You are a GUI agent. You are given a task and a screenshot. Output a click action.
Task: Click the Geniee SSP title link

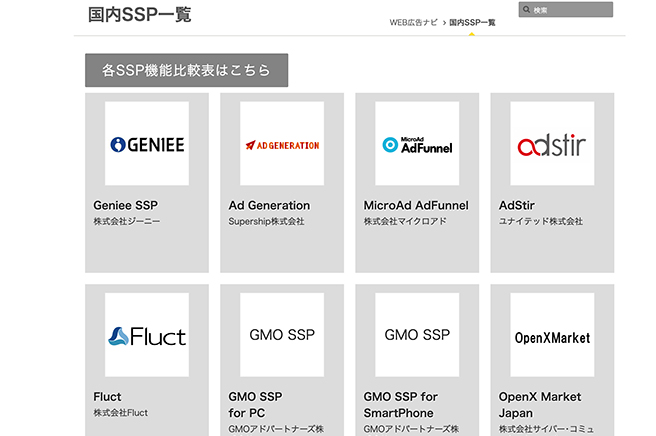[126, 205]
